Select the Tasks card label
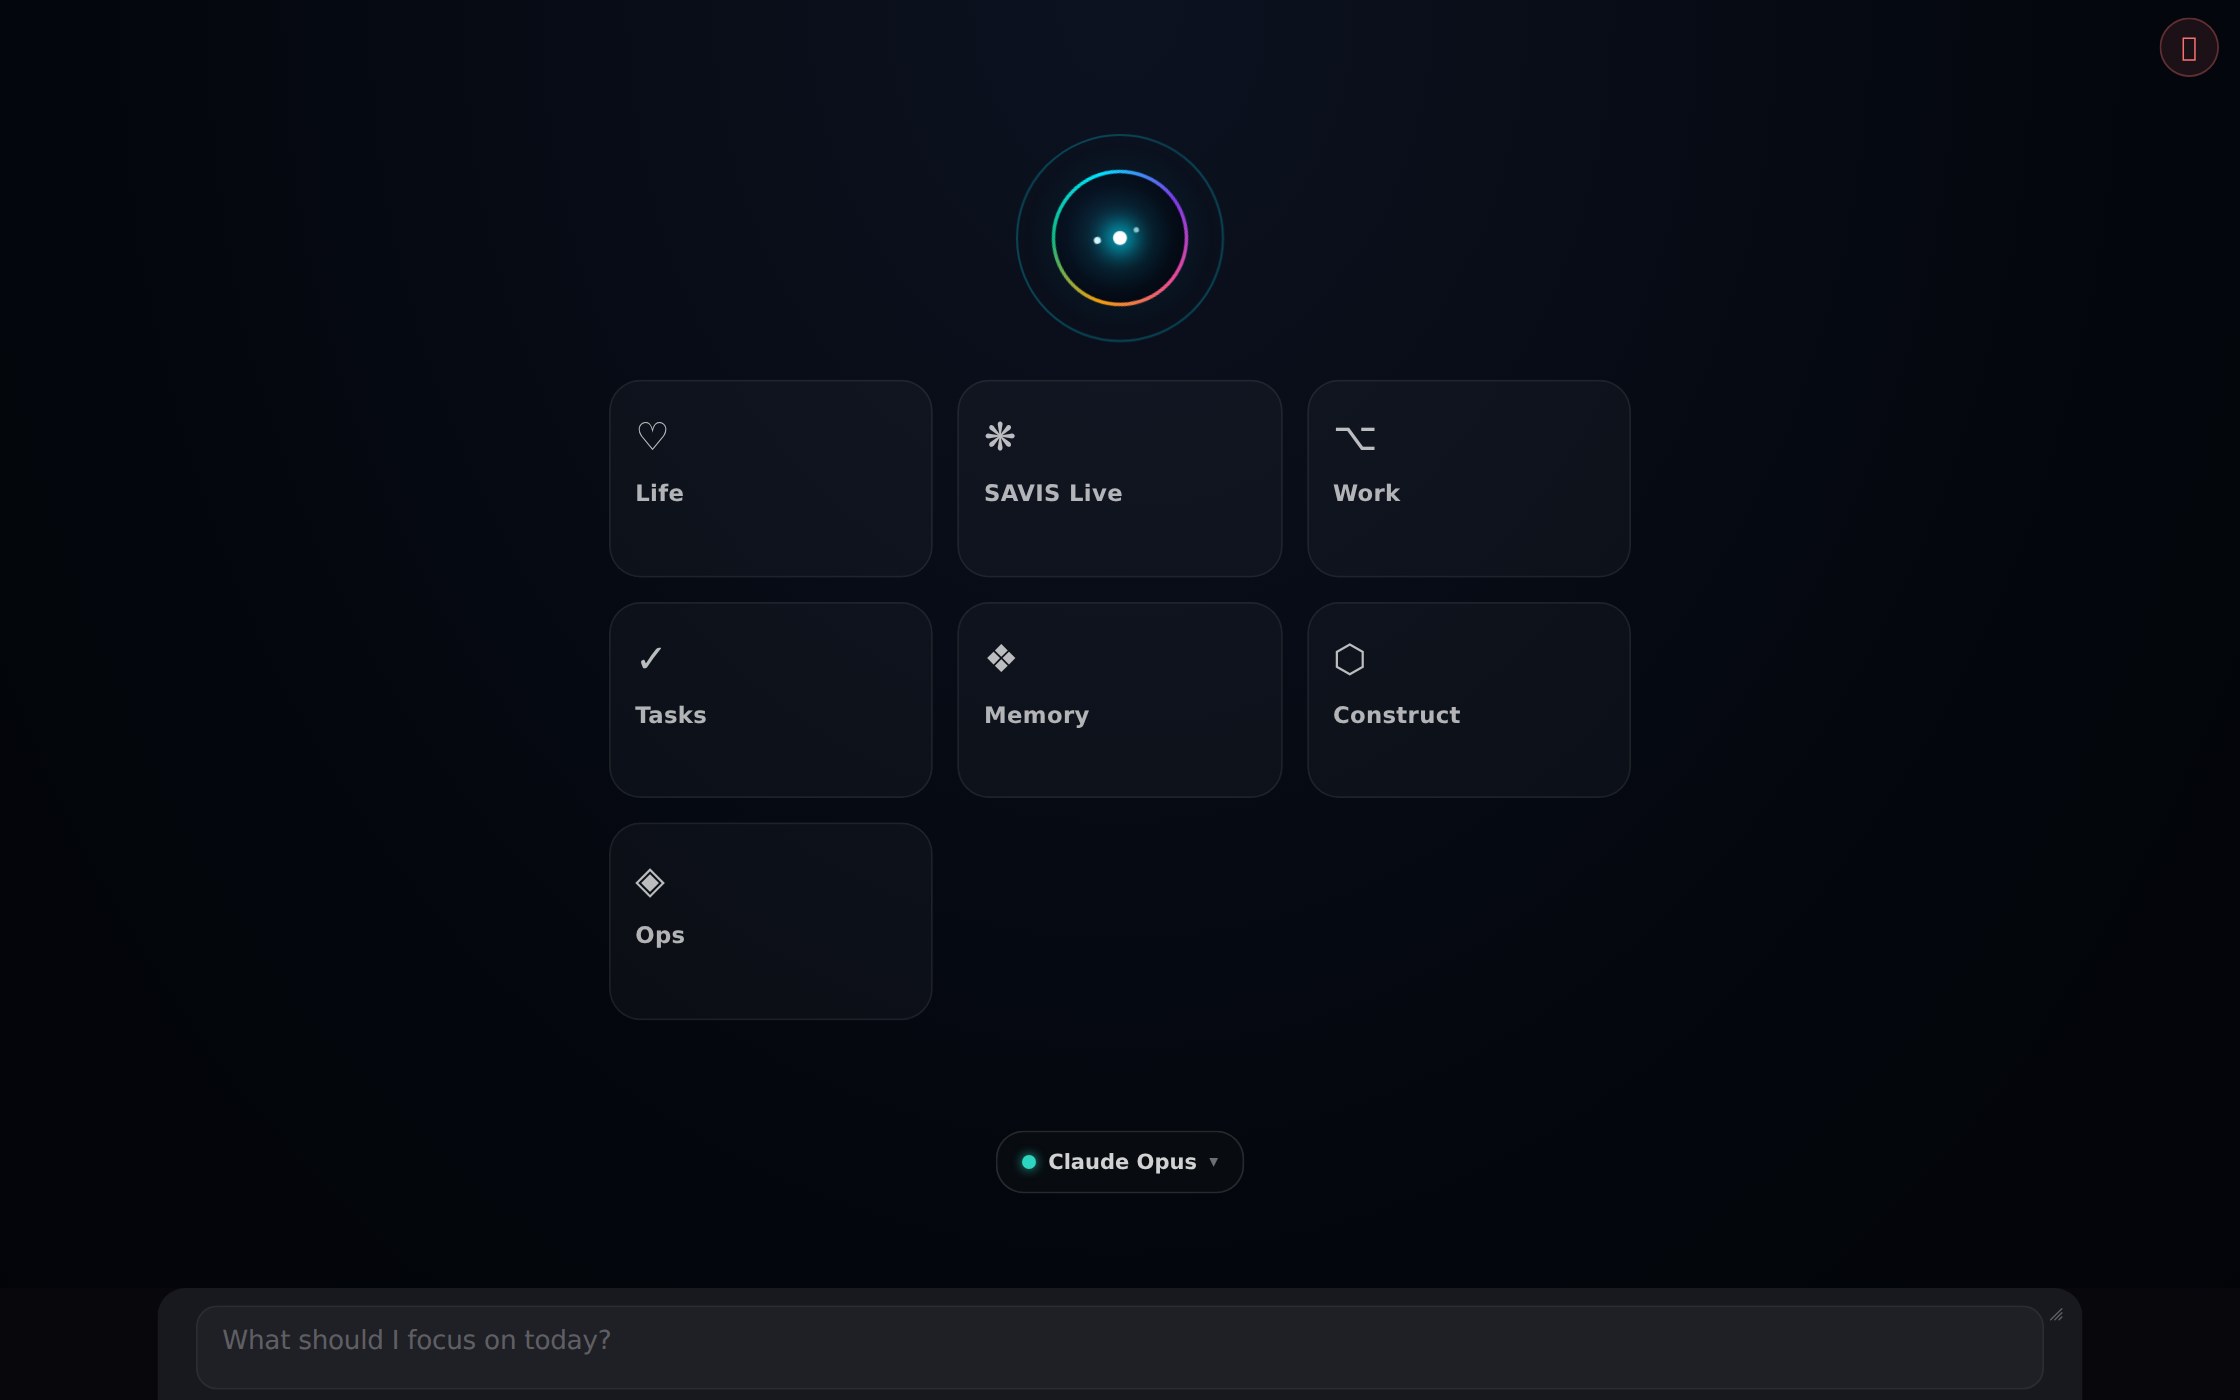Image resolution: width=2240 pixels, height=1400 pixels. coord(671,715)
